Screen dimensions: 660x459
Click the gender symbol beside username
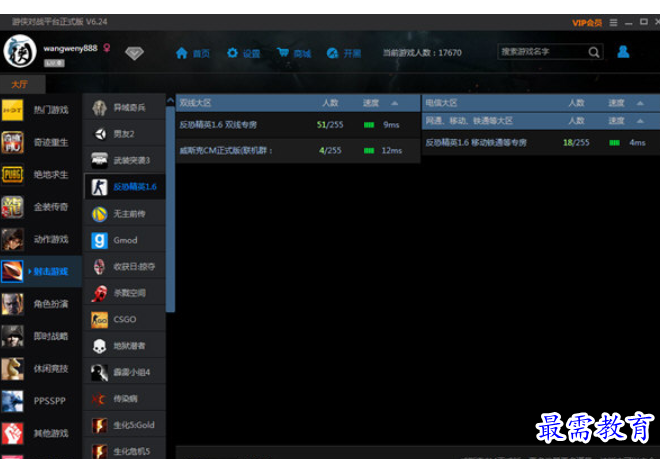tap(107, 48)
